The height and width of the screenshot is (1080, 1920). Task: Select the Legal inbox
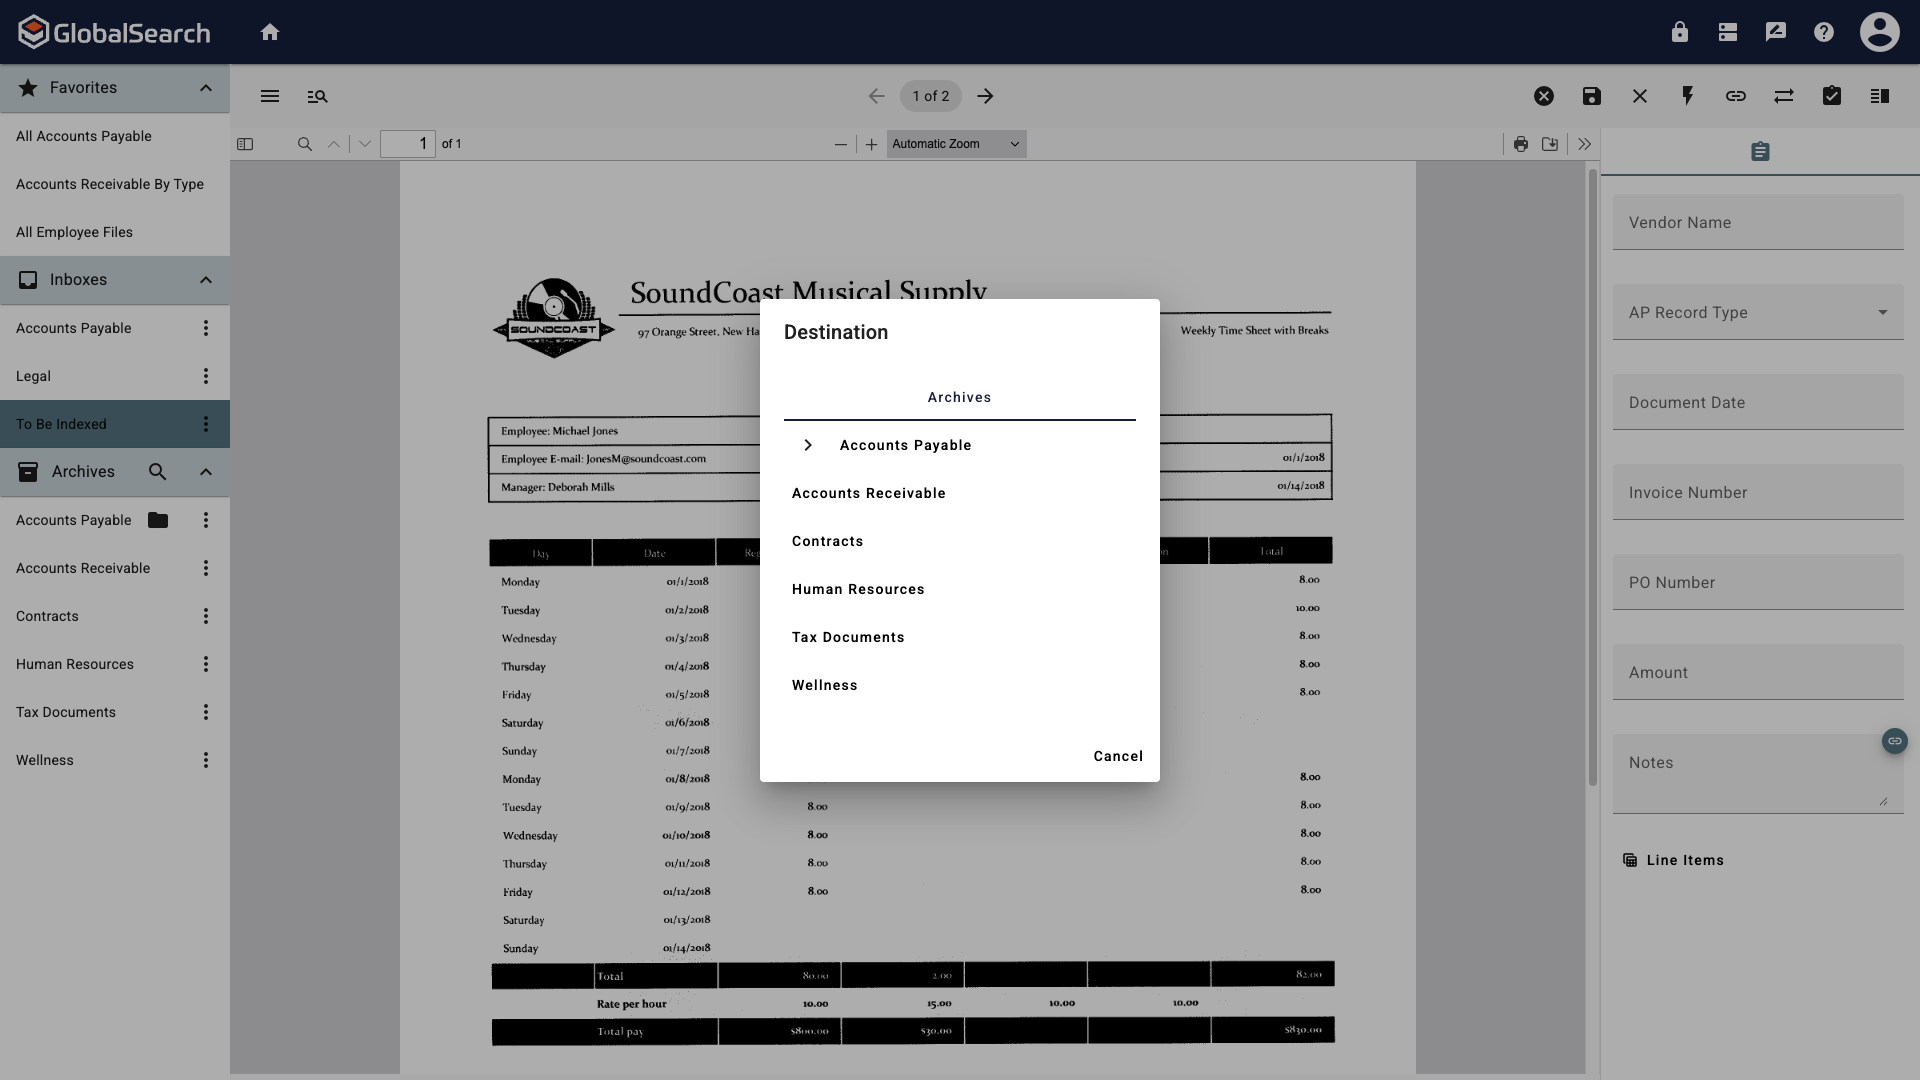[32, 375]
